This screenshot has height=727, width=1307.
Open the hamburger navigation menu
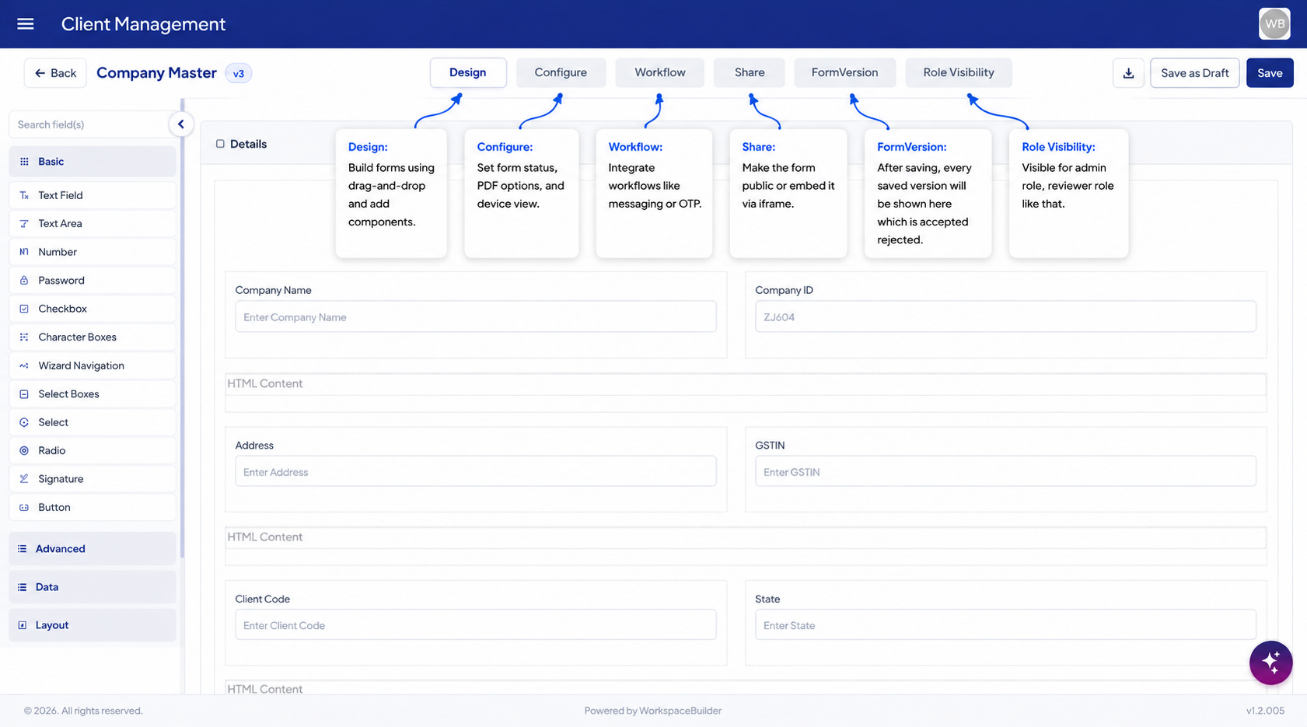tap(26, 24)
